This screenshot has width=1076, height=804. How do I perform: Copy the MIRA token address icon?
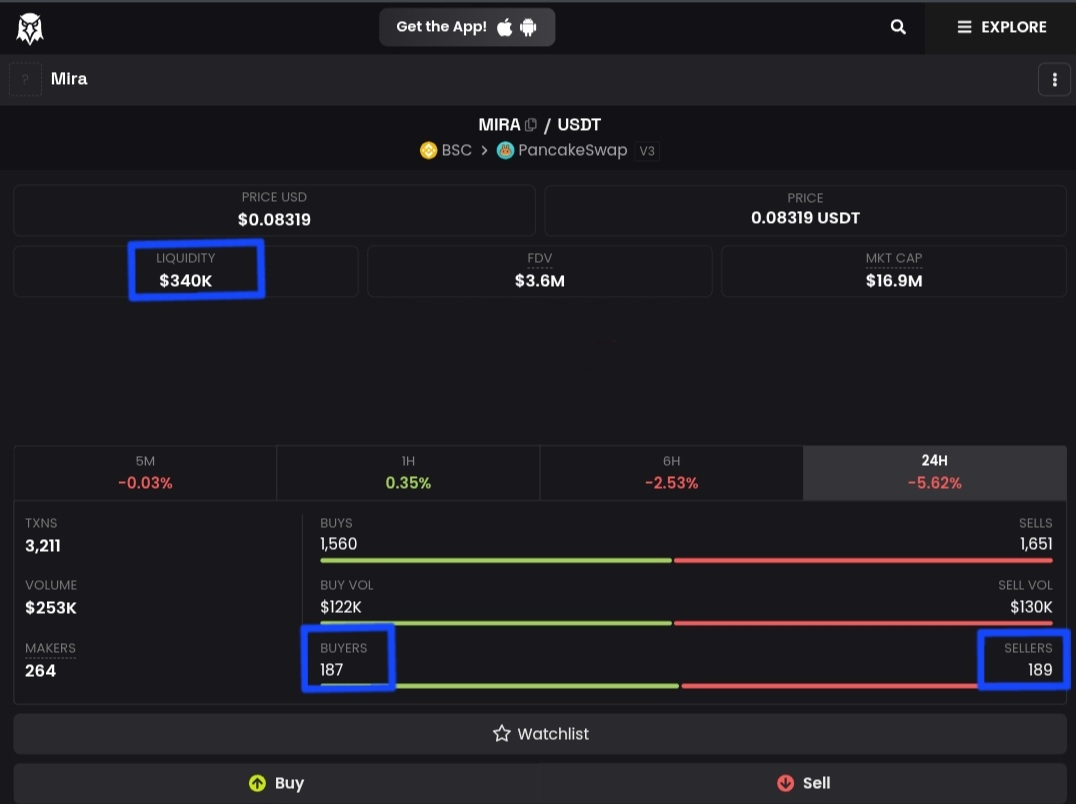click(530, 125)
